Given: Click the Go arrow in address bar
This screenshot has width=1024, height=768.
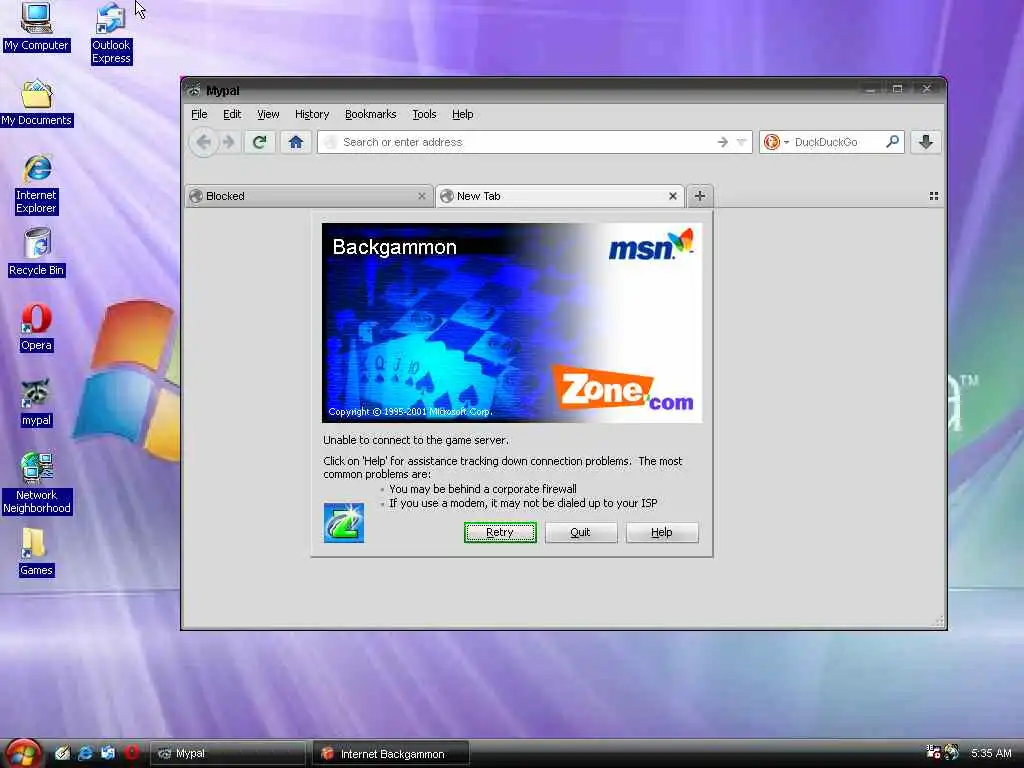Looking at the screenshot, I should tap(722, 142).
